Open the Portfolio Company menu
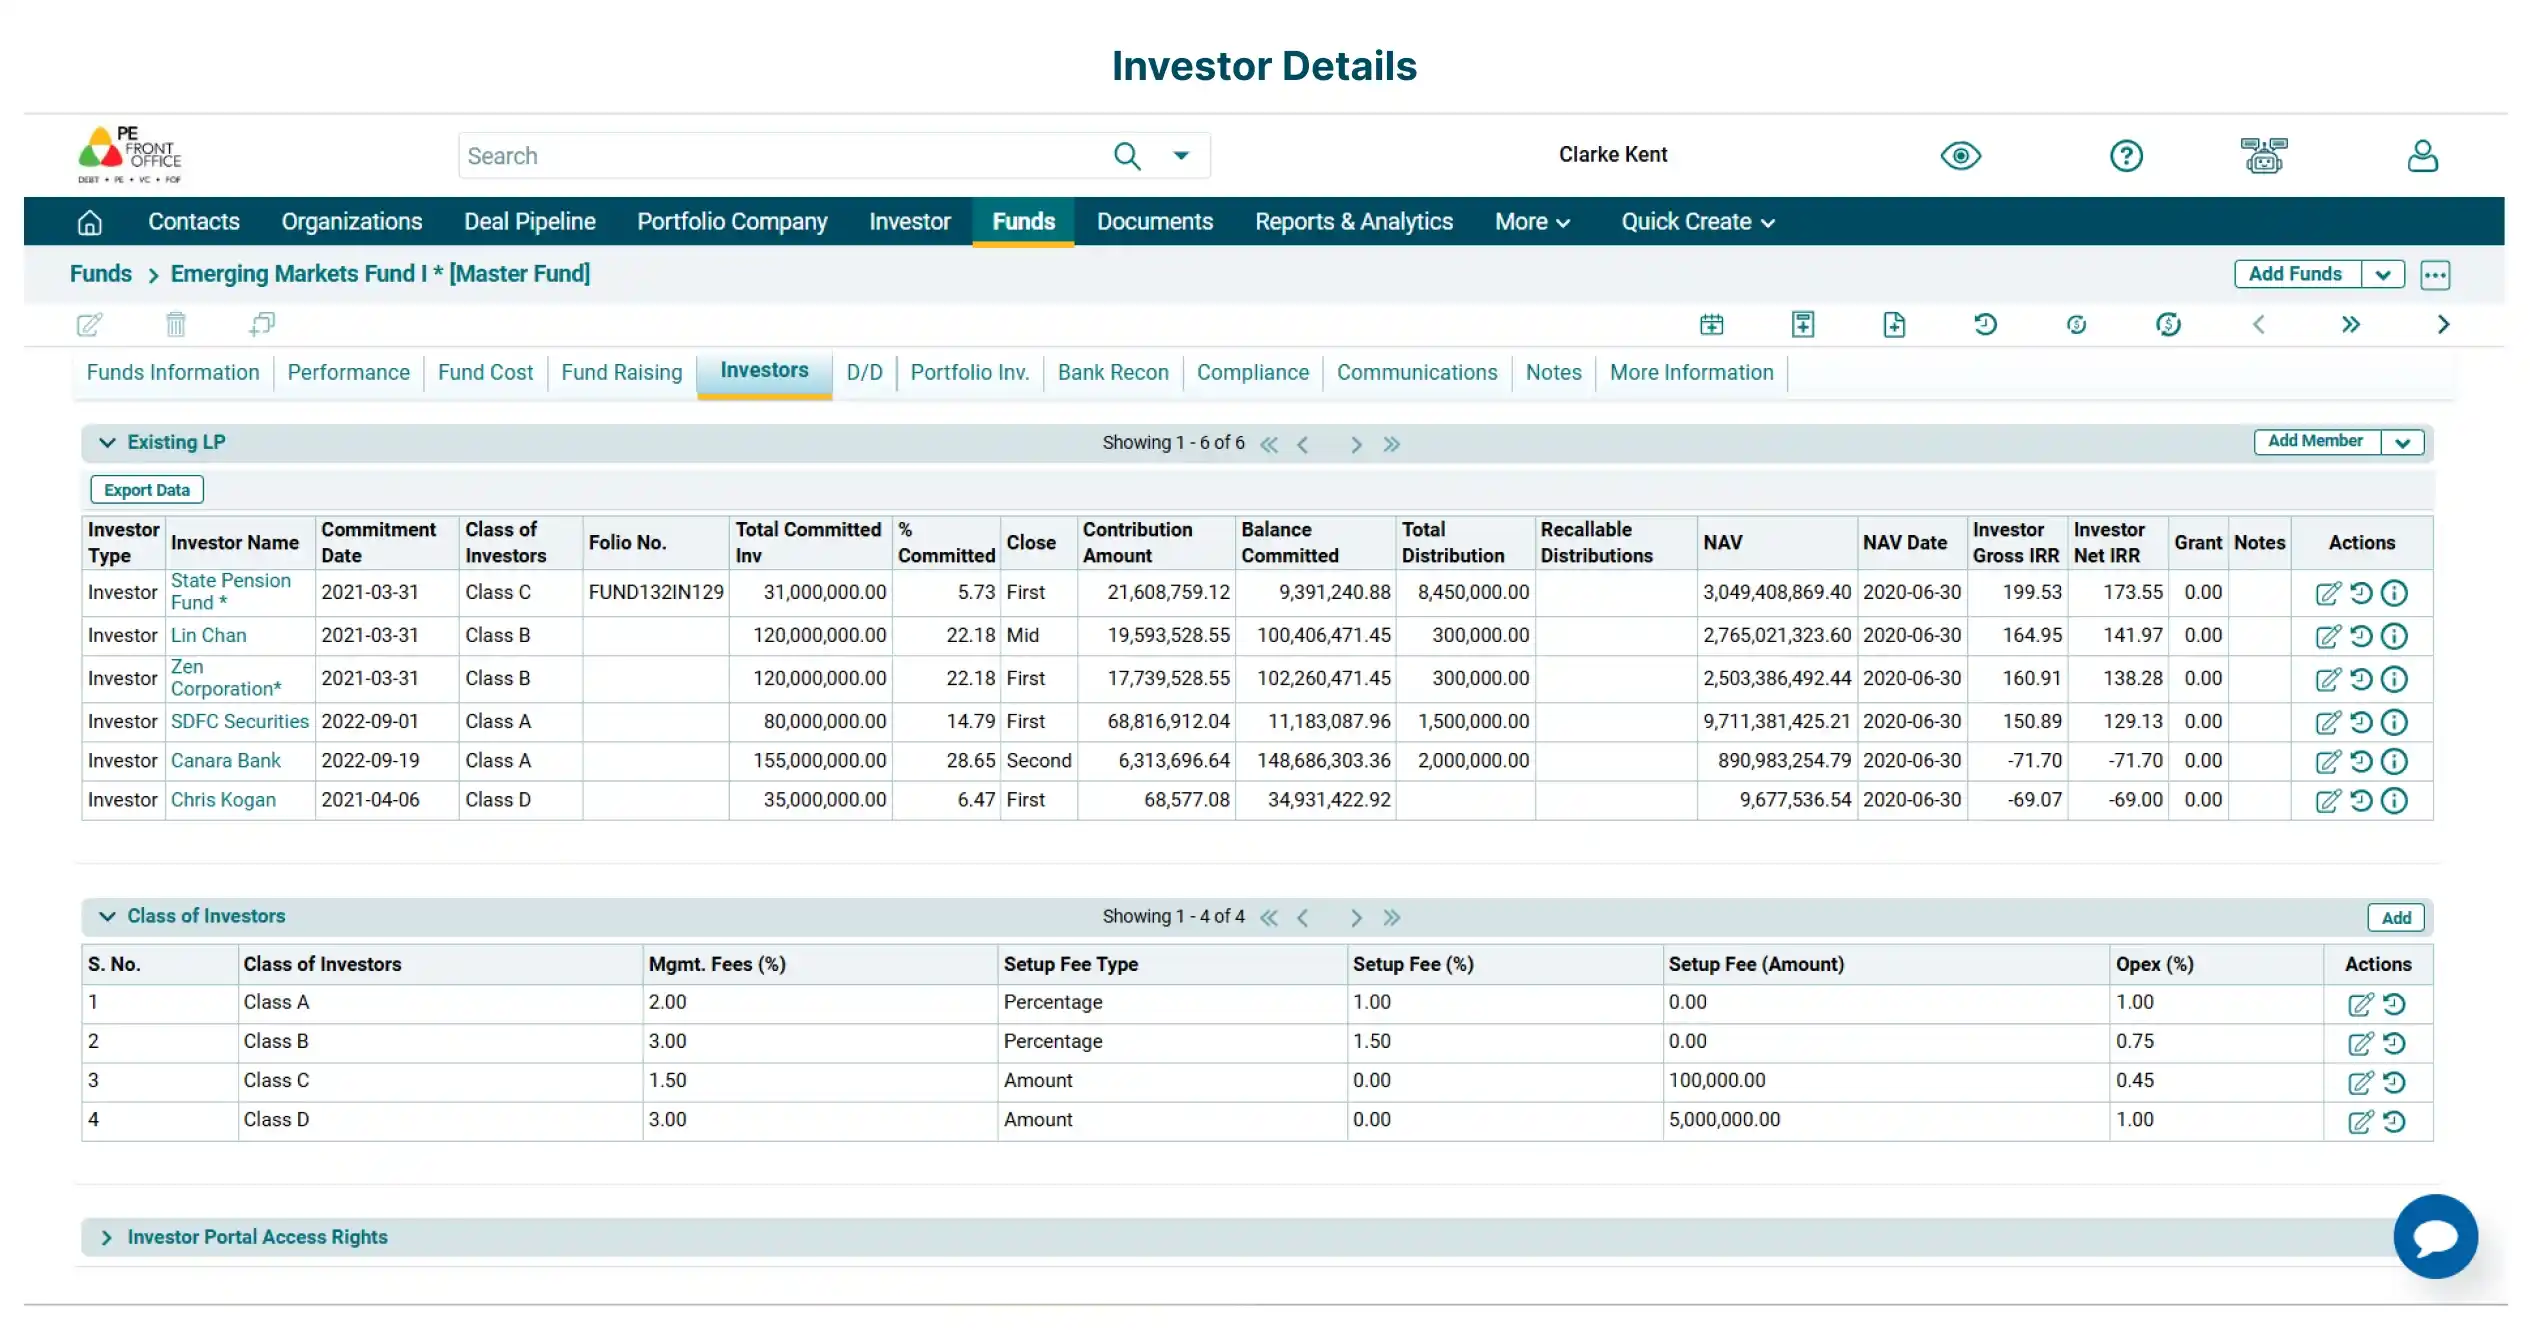Image resolution: width=2530 pixels, height=1330 pixels. tap(732, 222)
